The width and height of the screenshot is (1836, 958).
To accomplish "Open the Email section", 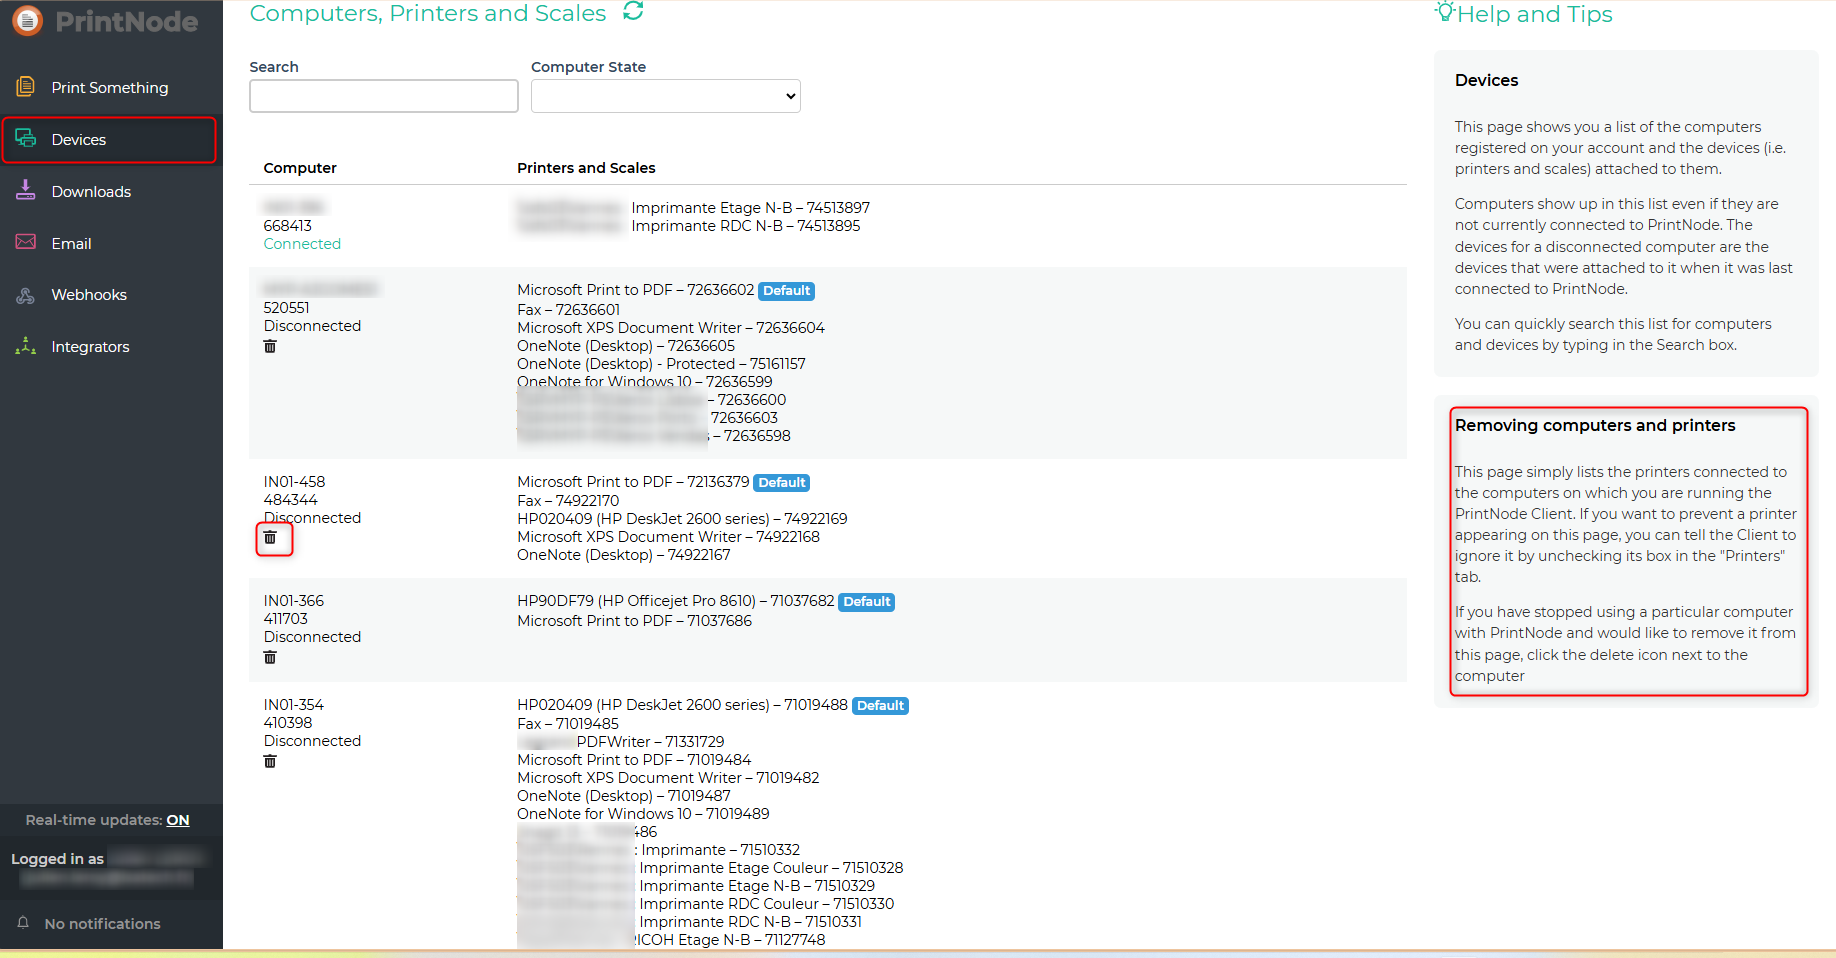I will point(71,244).
